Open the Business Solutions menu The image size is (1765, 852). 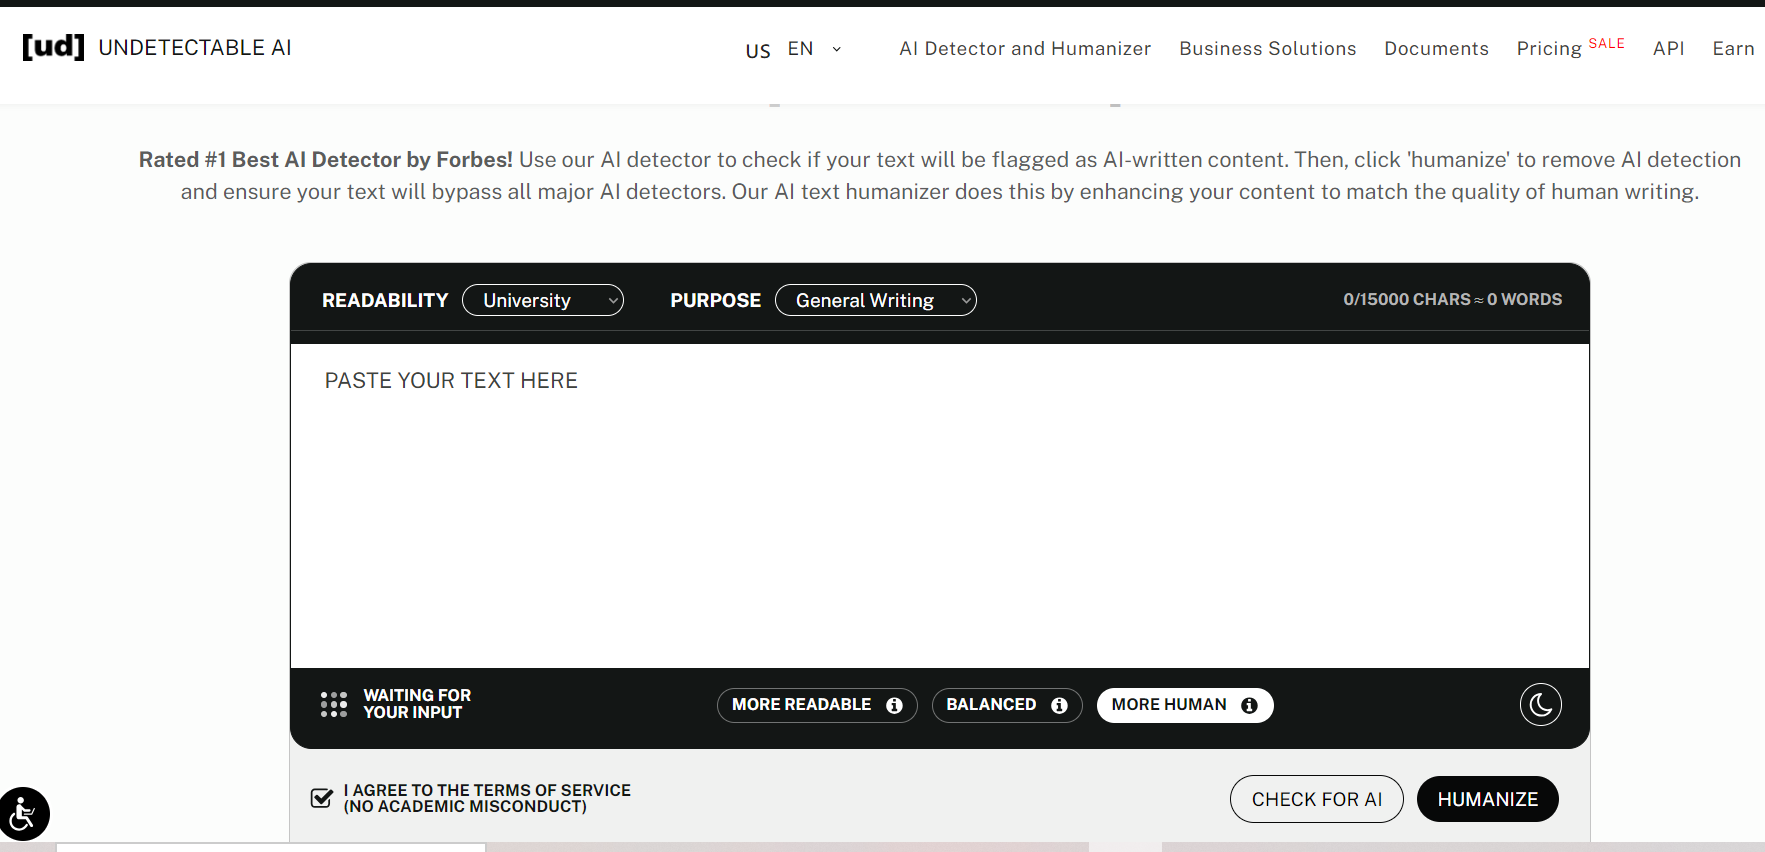coord(1267,49)
